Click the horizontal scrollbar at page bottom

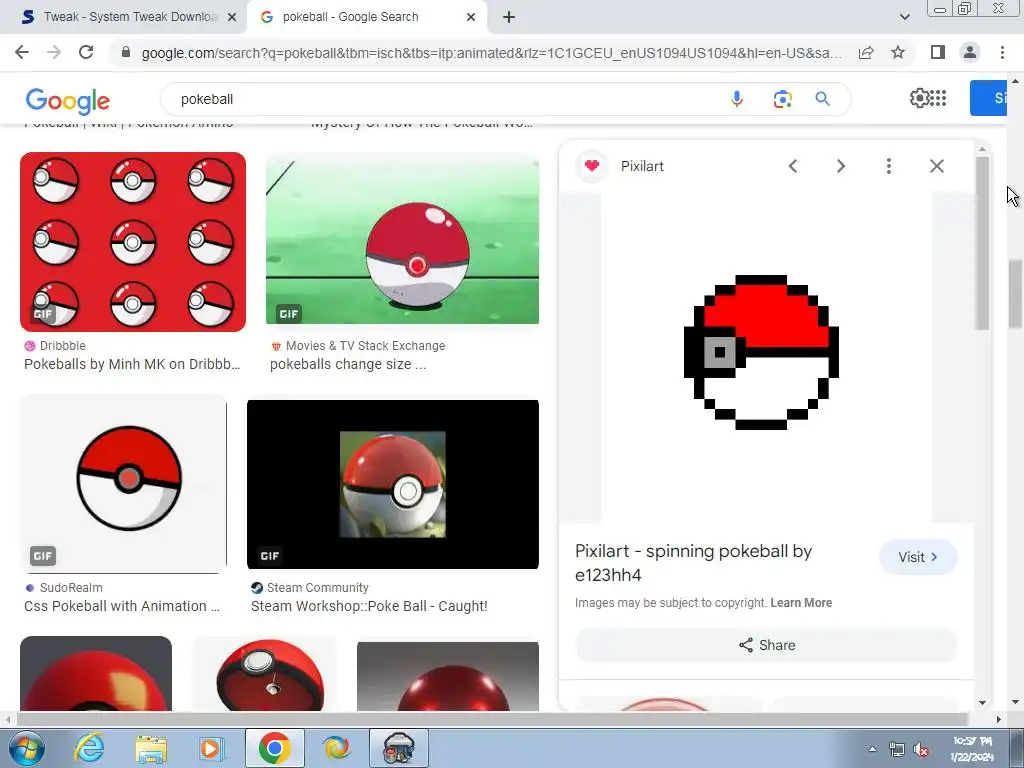[490, 719]
